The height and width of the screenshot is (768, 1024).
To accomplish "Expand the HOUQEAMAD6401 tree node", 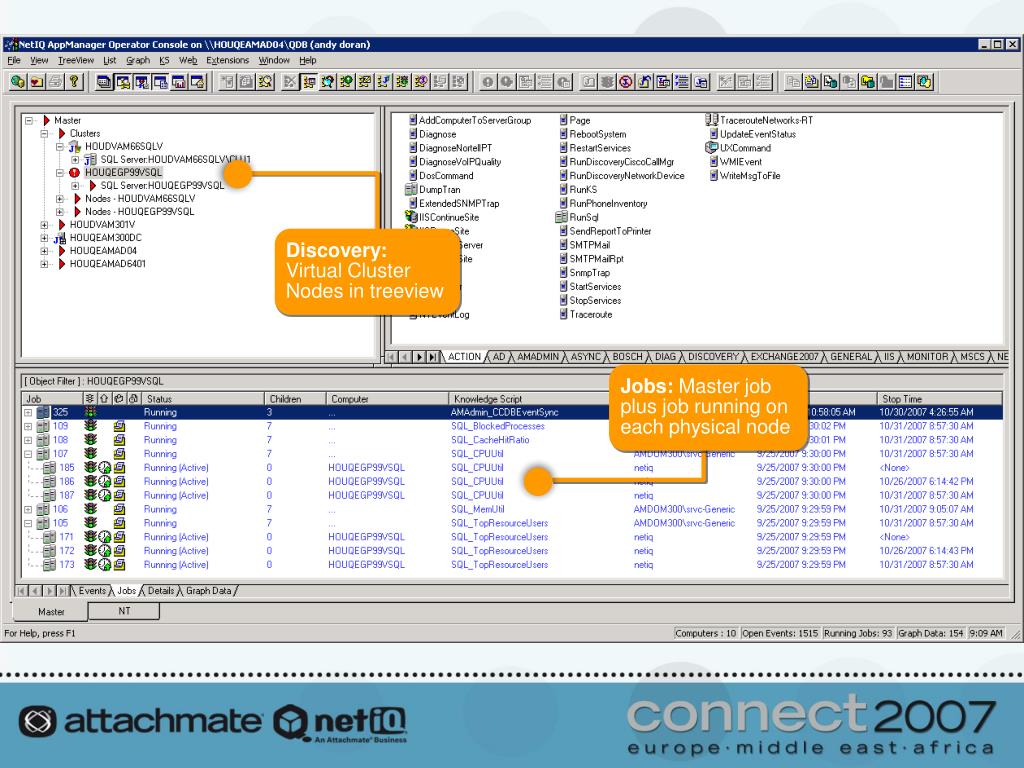I will click(44, 264).
